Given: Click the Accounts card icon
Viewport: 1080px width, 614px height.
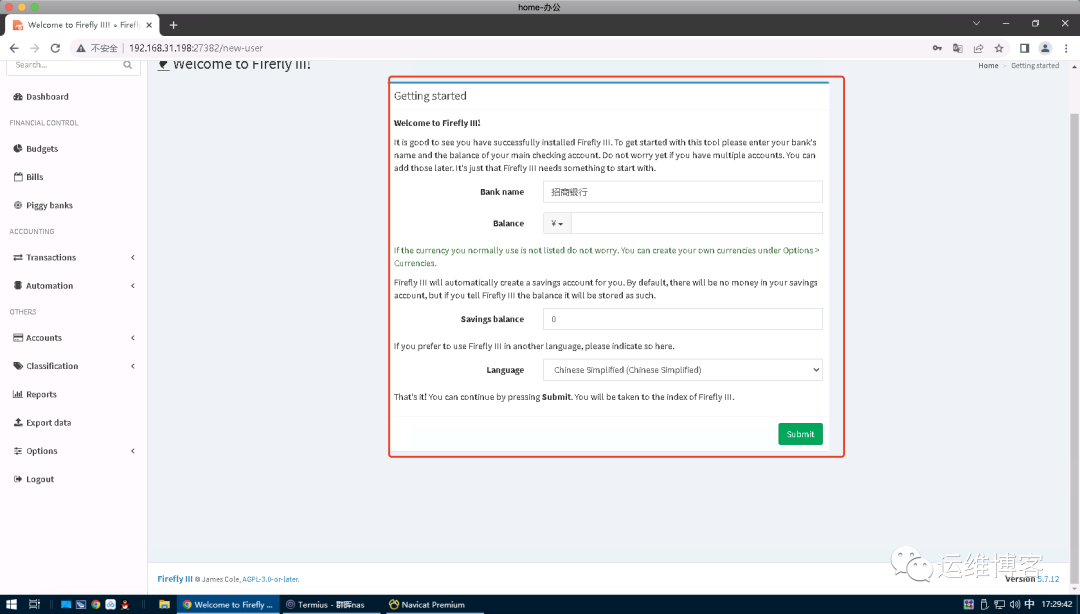Looking at the screenshot, I should [x=18, y=338].
